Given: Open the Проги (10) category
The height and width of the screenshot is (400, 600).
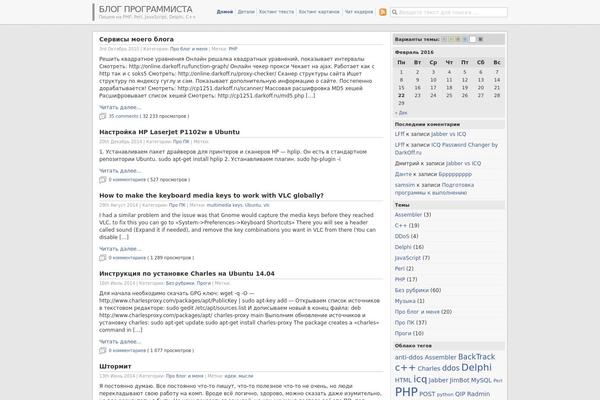Looking at the screenshot, I should coord(403,333).
